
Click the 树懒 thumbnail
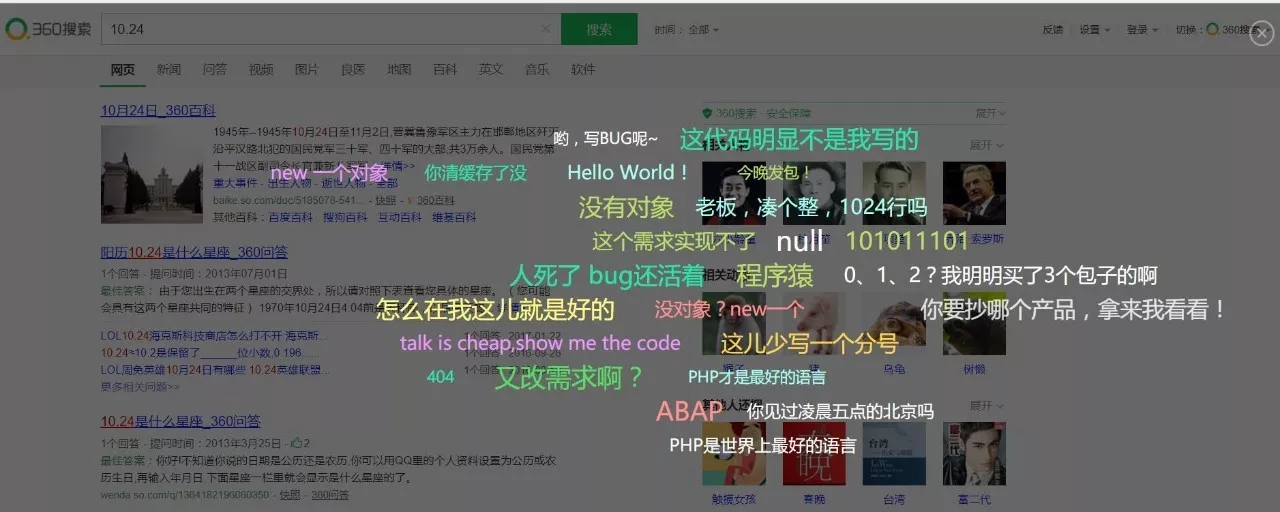click(974, 323)
